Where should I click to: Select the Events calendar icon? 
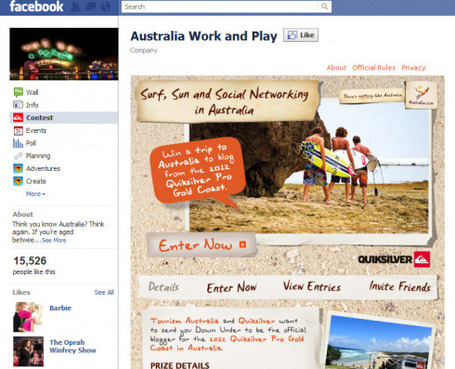point(18,130)
